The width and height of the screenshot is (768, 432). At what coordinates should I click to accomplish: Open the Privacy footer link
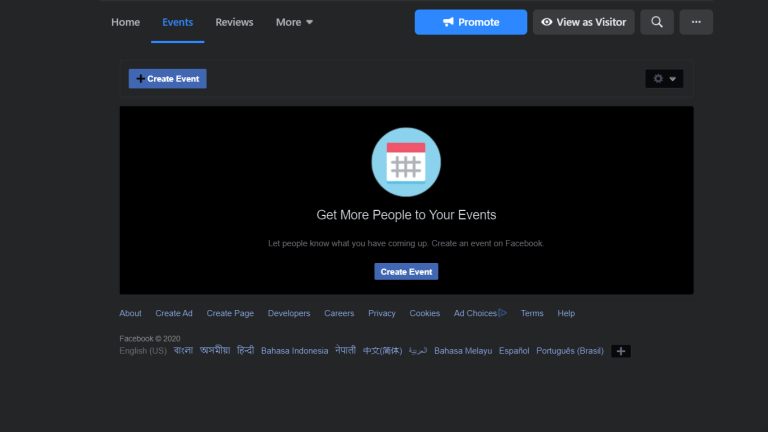(381, 313)
